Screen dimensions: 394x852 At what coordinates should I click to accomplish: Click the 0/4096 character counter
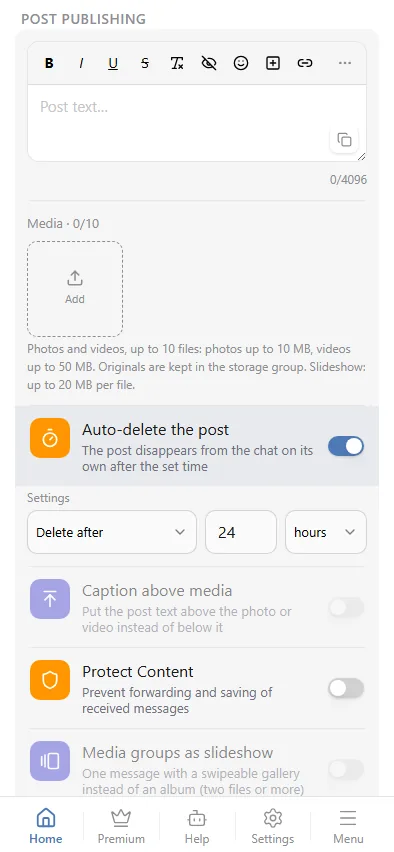coord(348,179)
